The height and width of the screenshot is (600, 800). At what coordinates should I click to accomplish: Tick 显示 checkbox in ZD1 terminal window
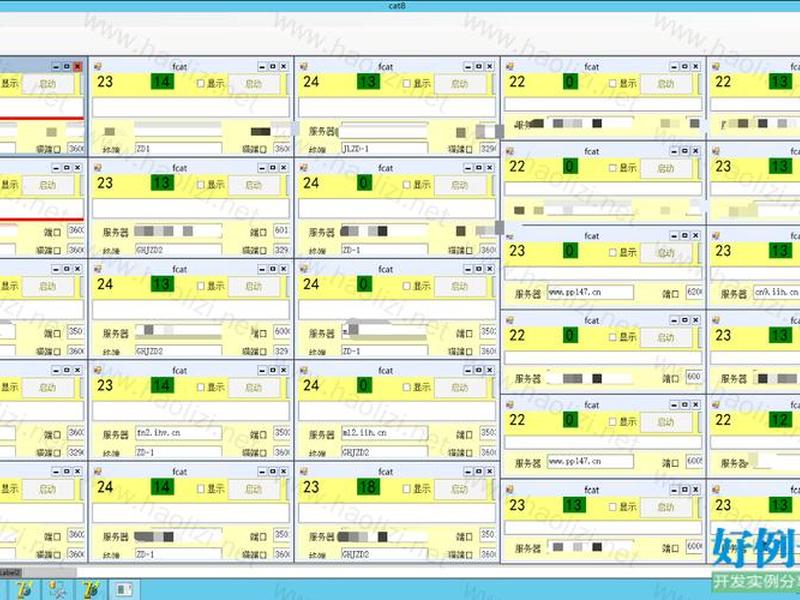coord(201,83)
